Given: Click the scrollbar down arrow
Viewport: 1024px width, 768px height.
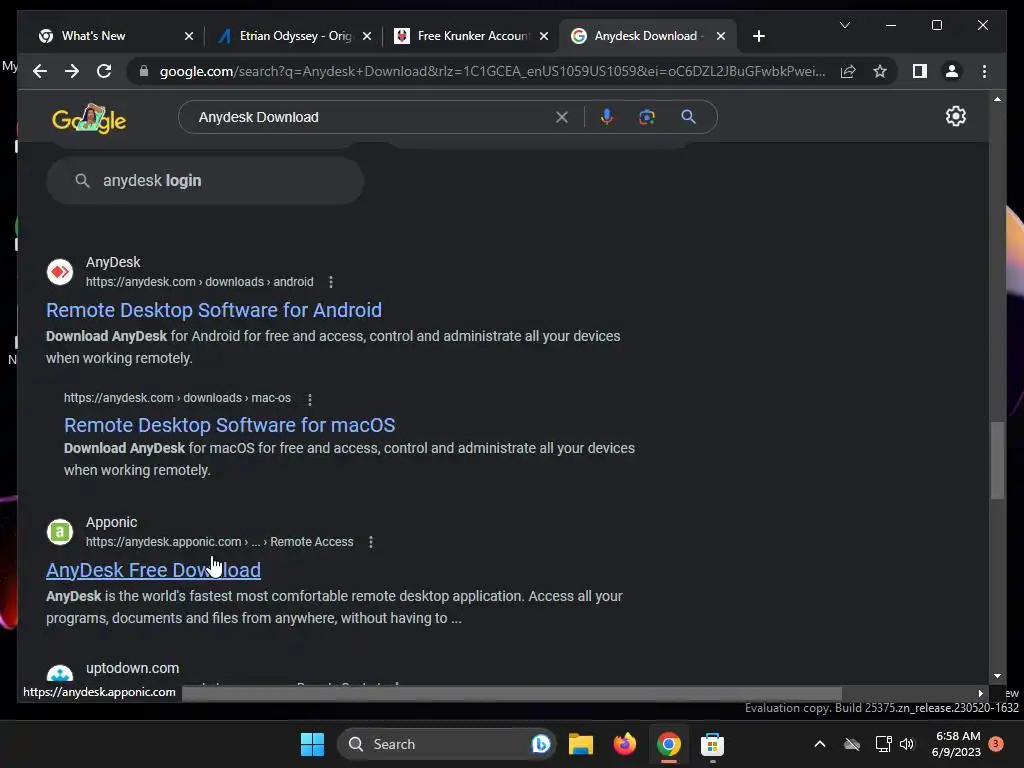Looking at the screenshot, I should pos(997,676).
